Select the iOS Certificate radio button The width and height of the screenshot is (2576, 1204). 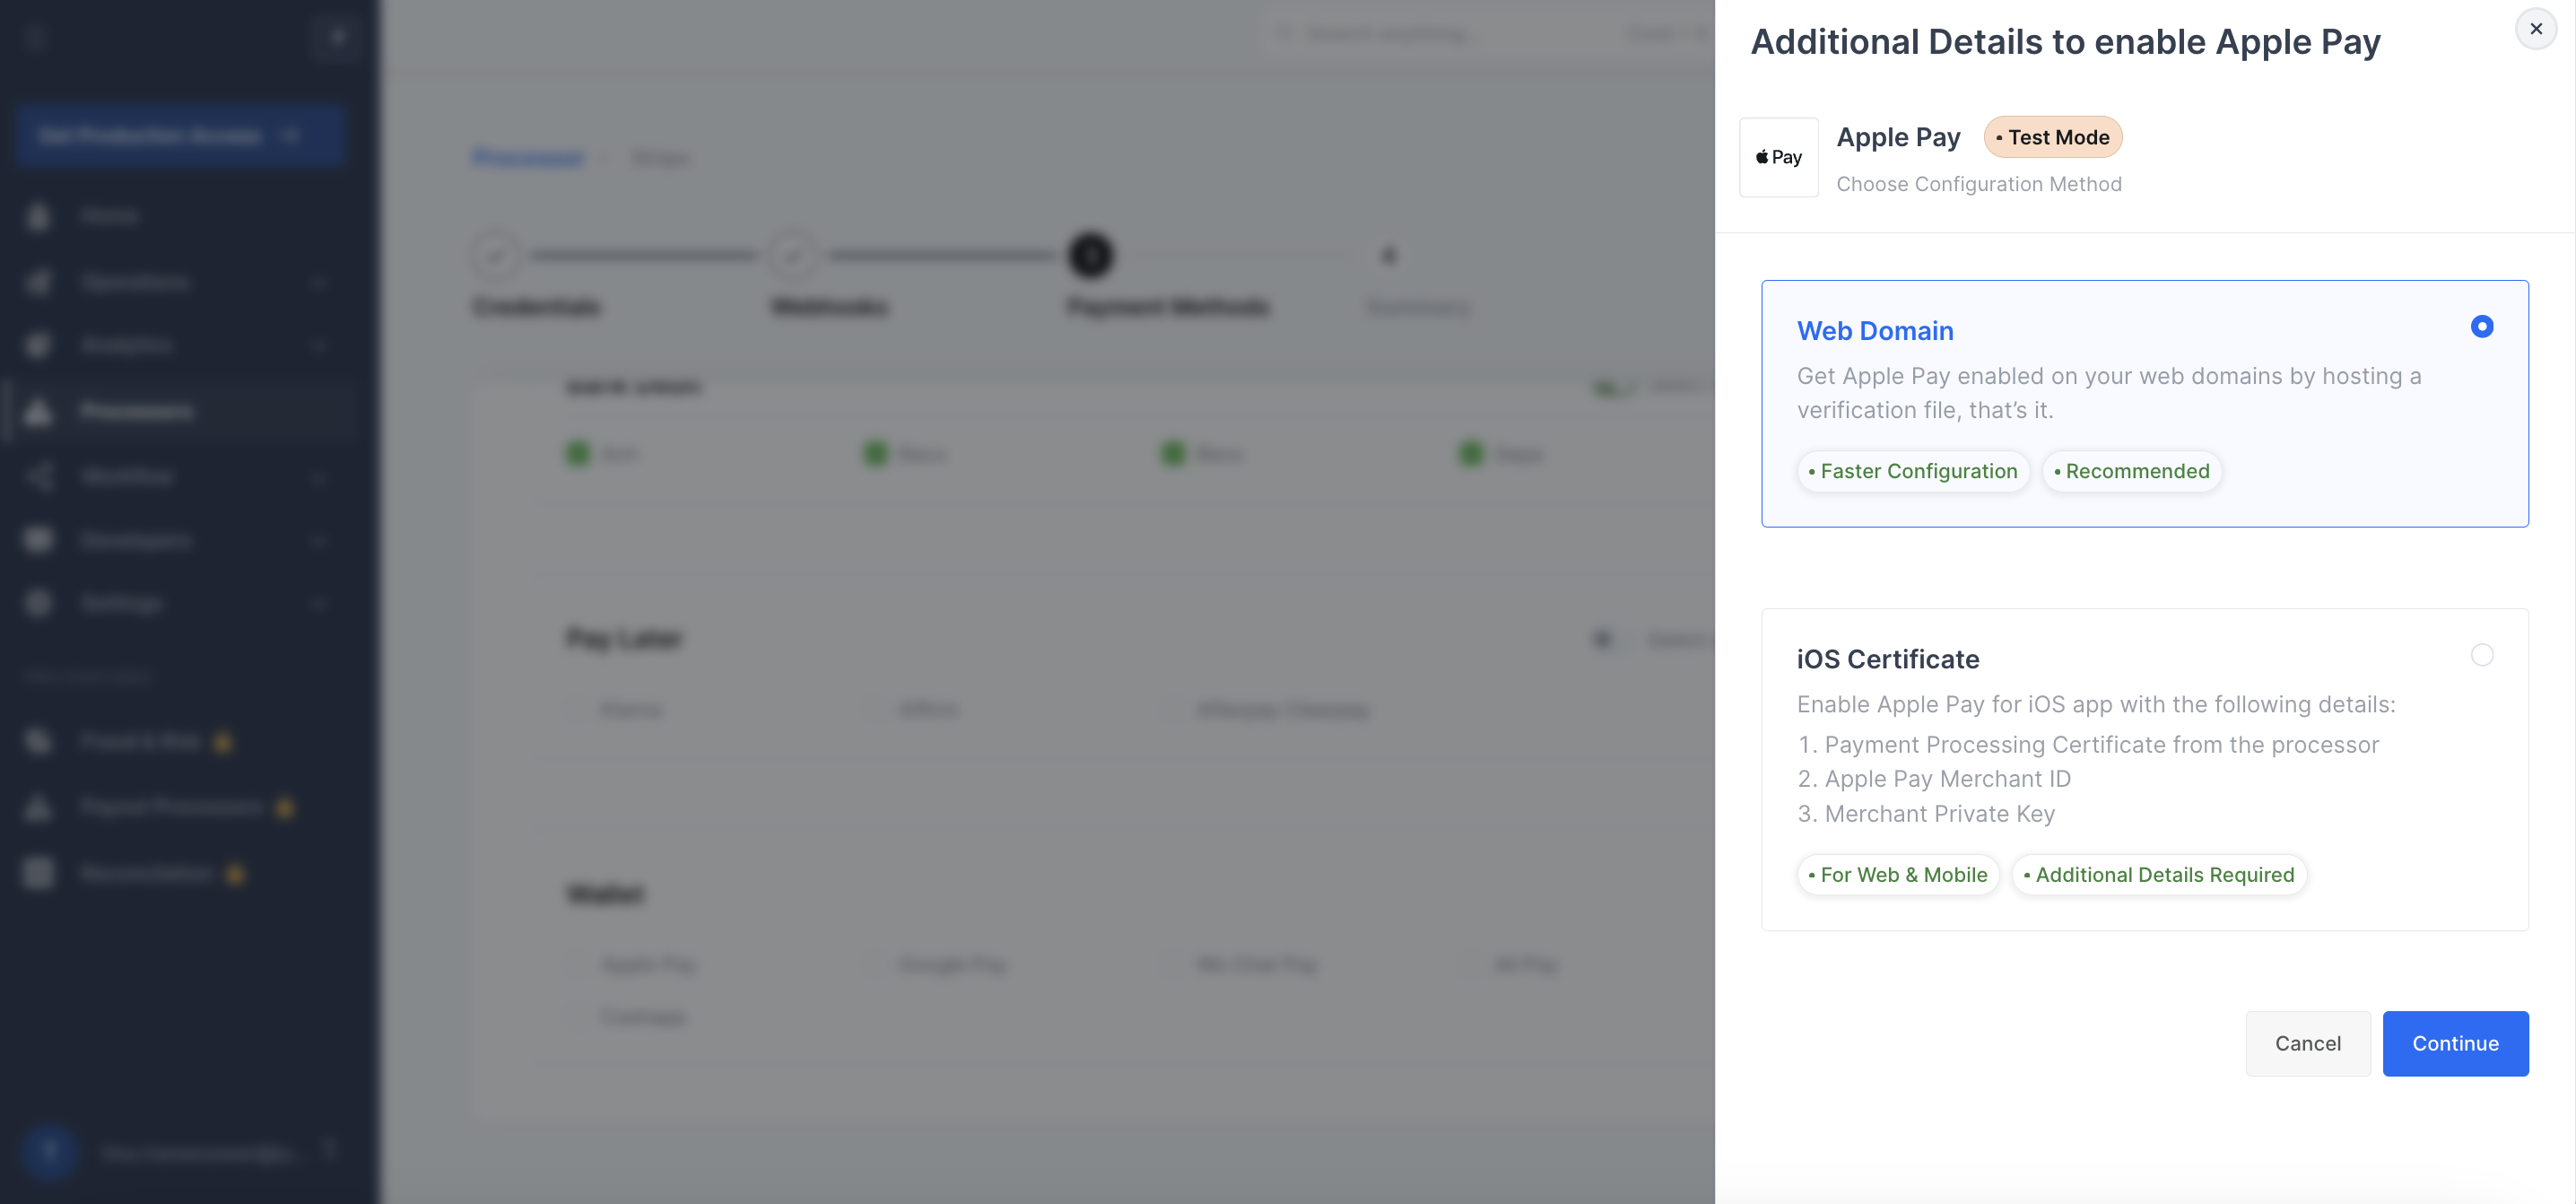[x=2481, y=655]
